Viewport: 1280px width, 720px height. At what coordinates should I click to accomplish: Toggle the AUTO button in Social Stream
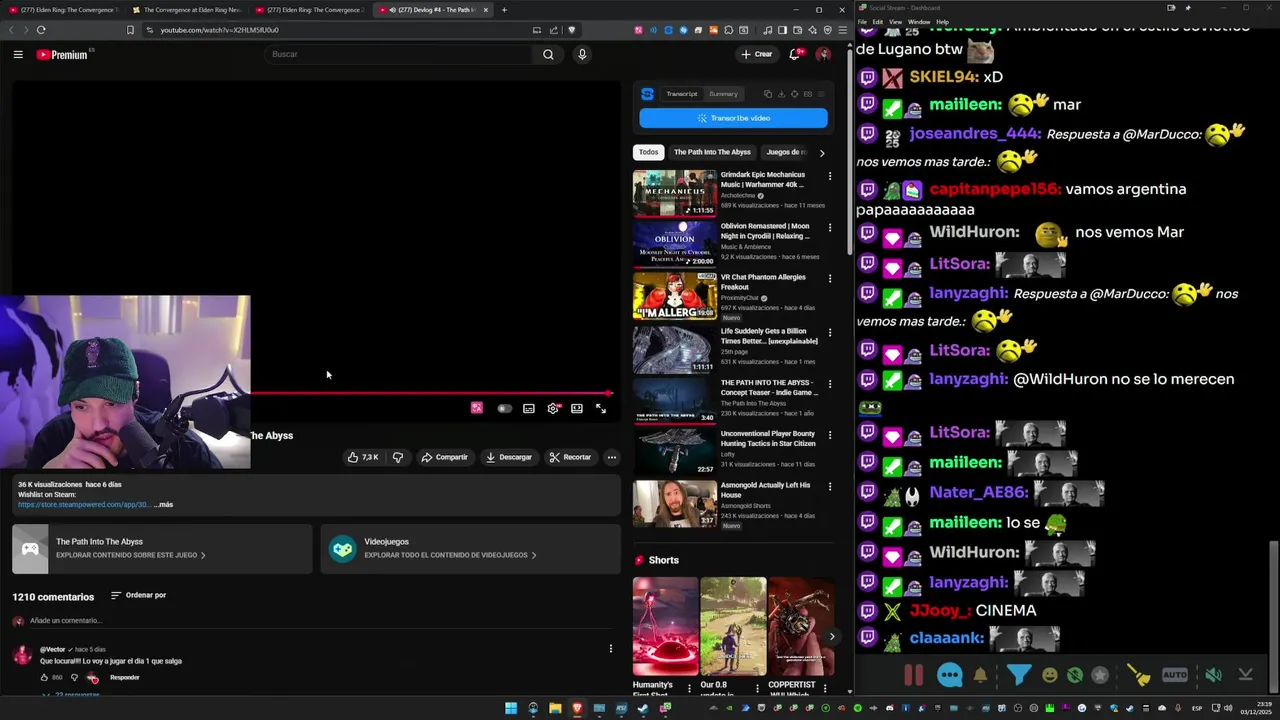coord(1175,675)
